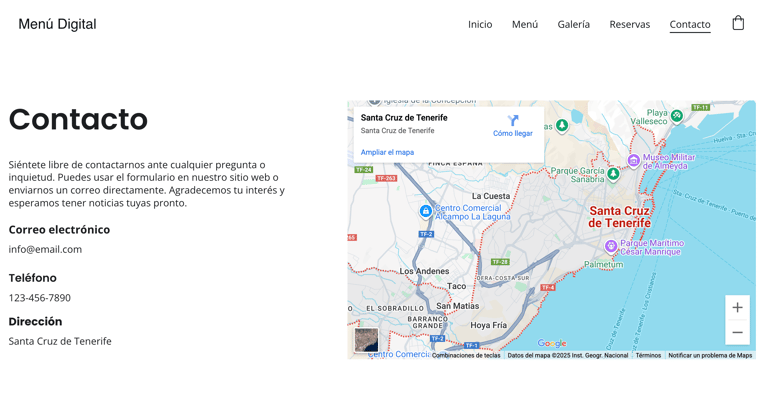Click the Cómo llegar directions arrow icon
Image resolution: width=768 pixels, height=406 pixels.
(513, 120)
